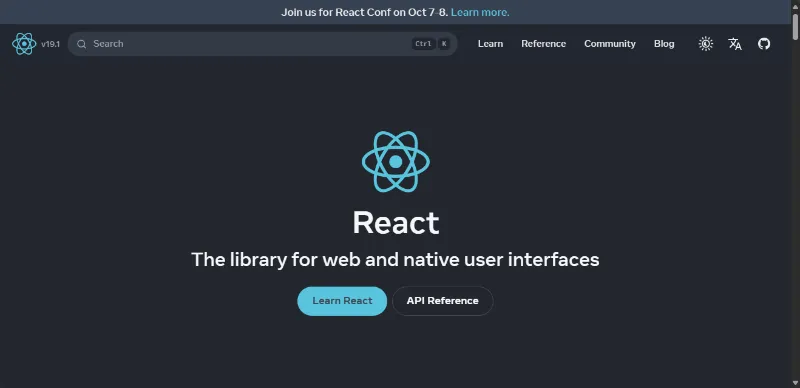
Task: Click the React heading text
Action: pos(396,223)
